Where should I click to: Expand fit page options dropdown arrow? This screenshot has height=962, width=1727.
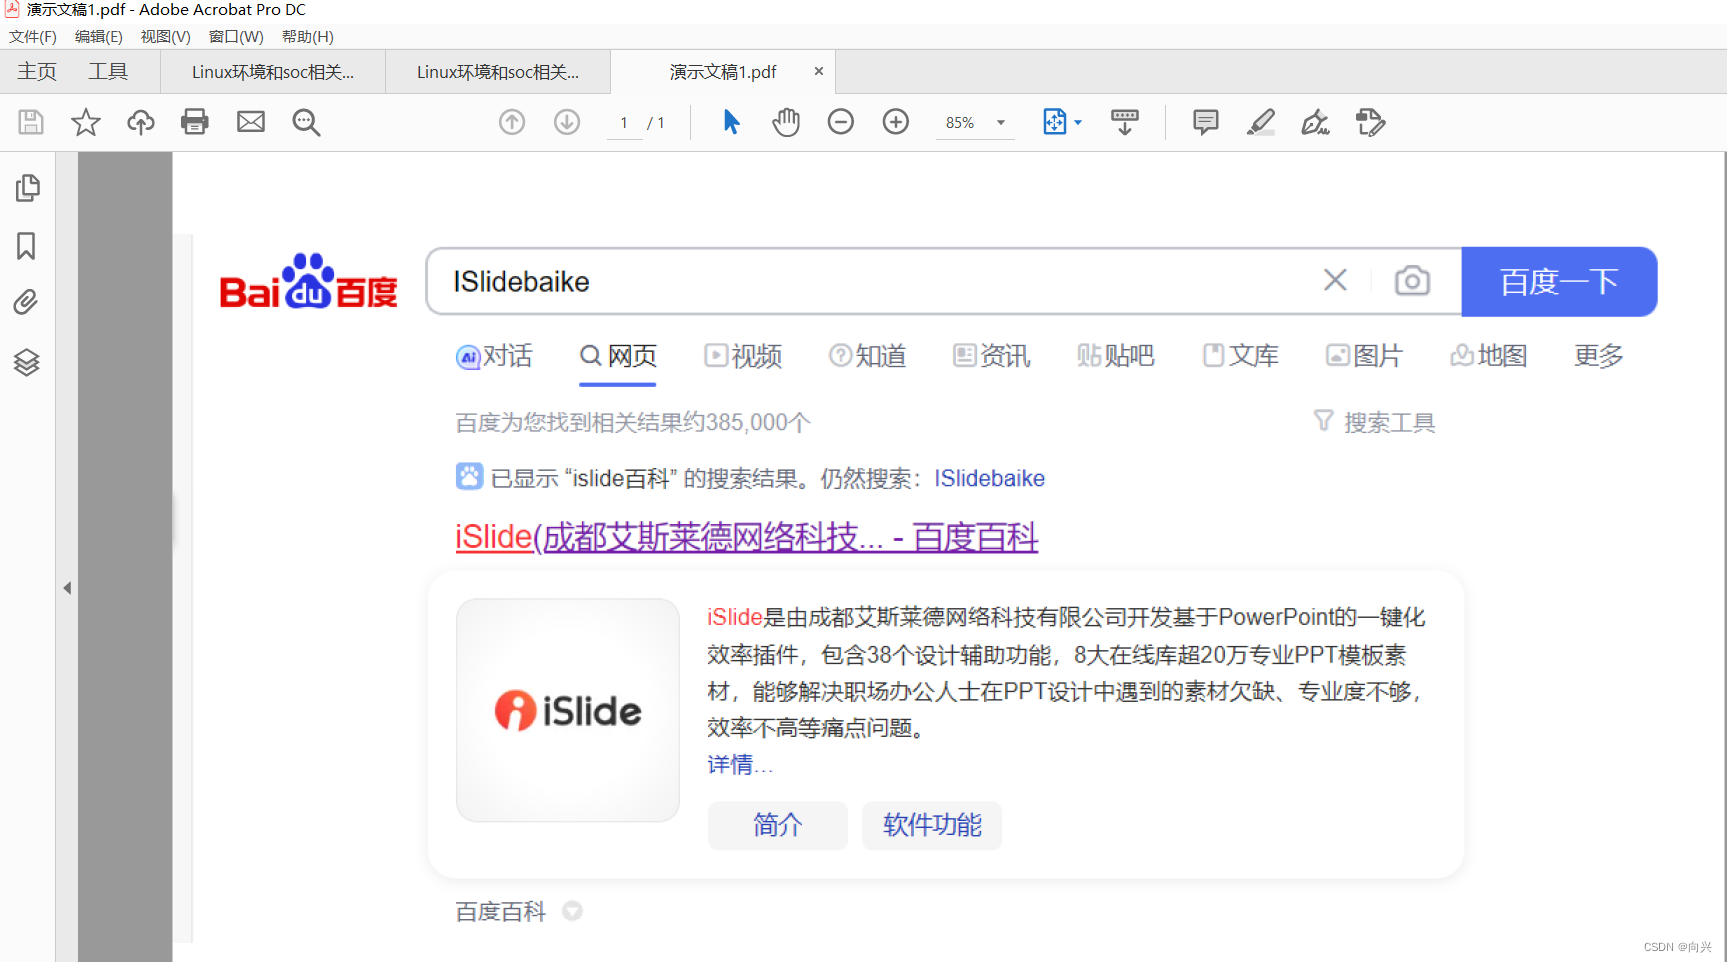pos(1078,122)
